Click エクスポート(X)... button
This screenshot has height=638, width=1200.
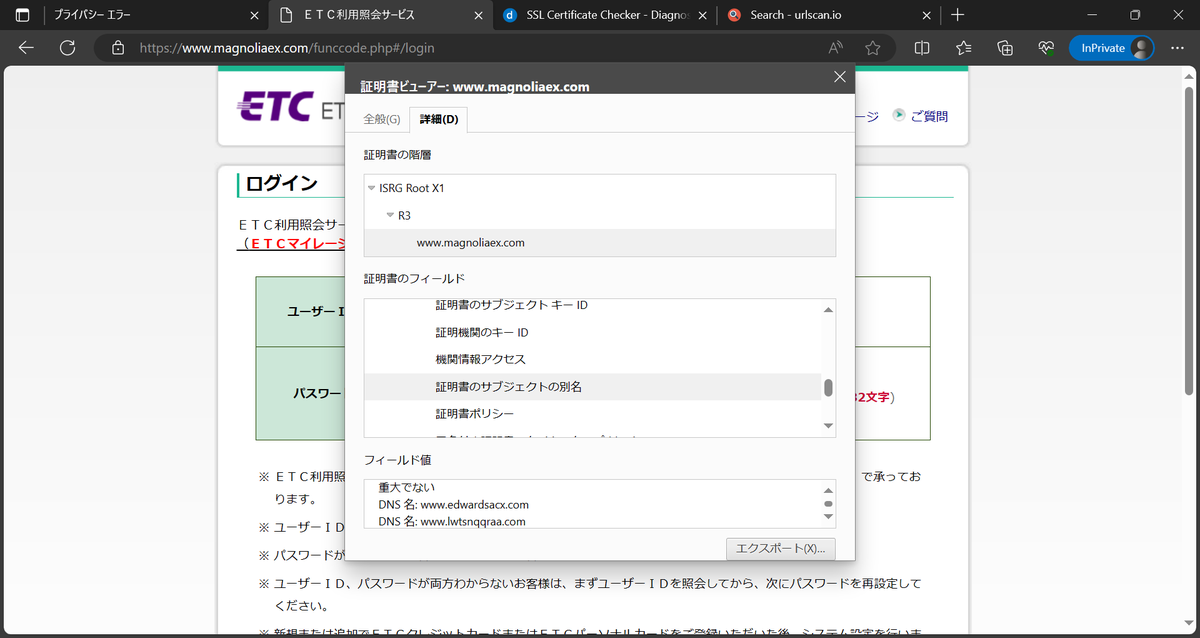click(781, 548)
